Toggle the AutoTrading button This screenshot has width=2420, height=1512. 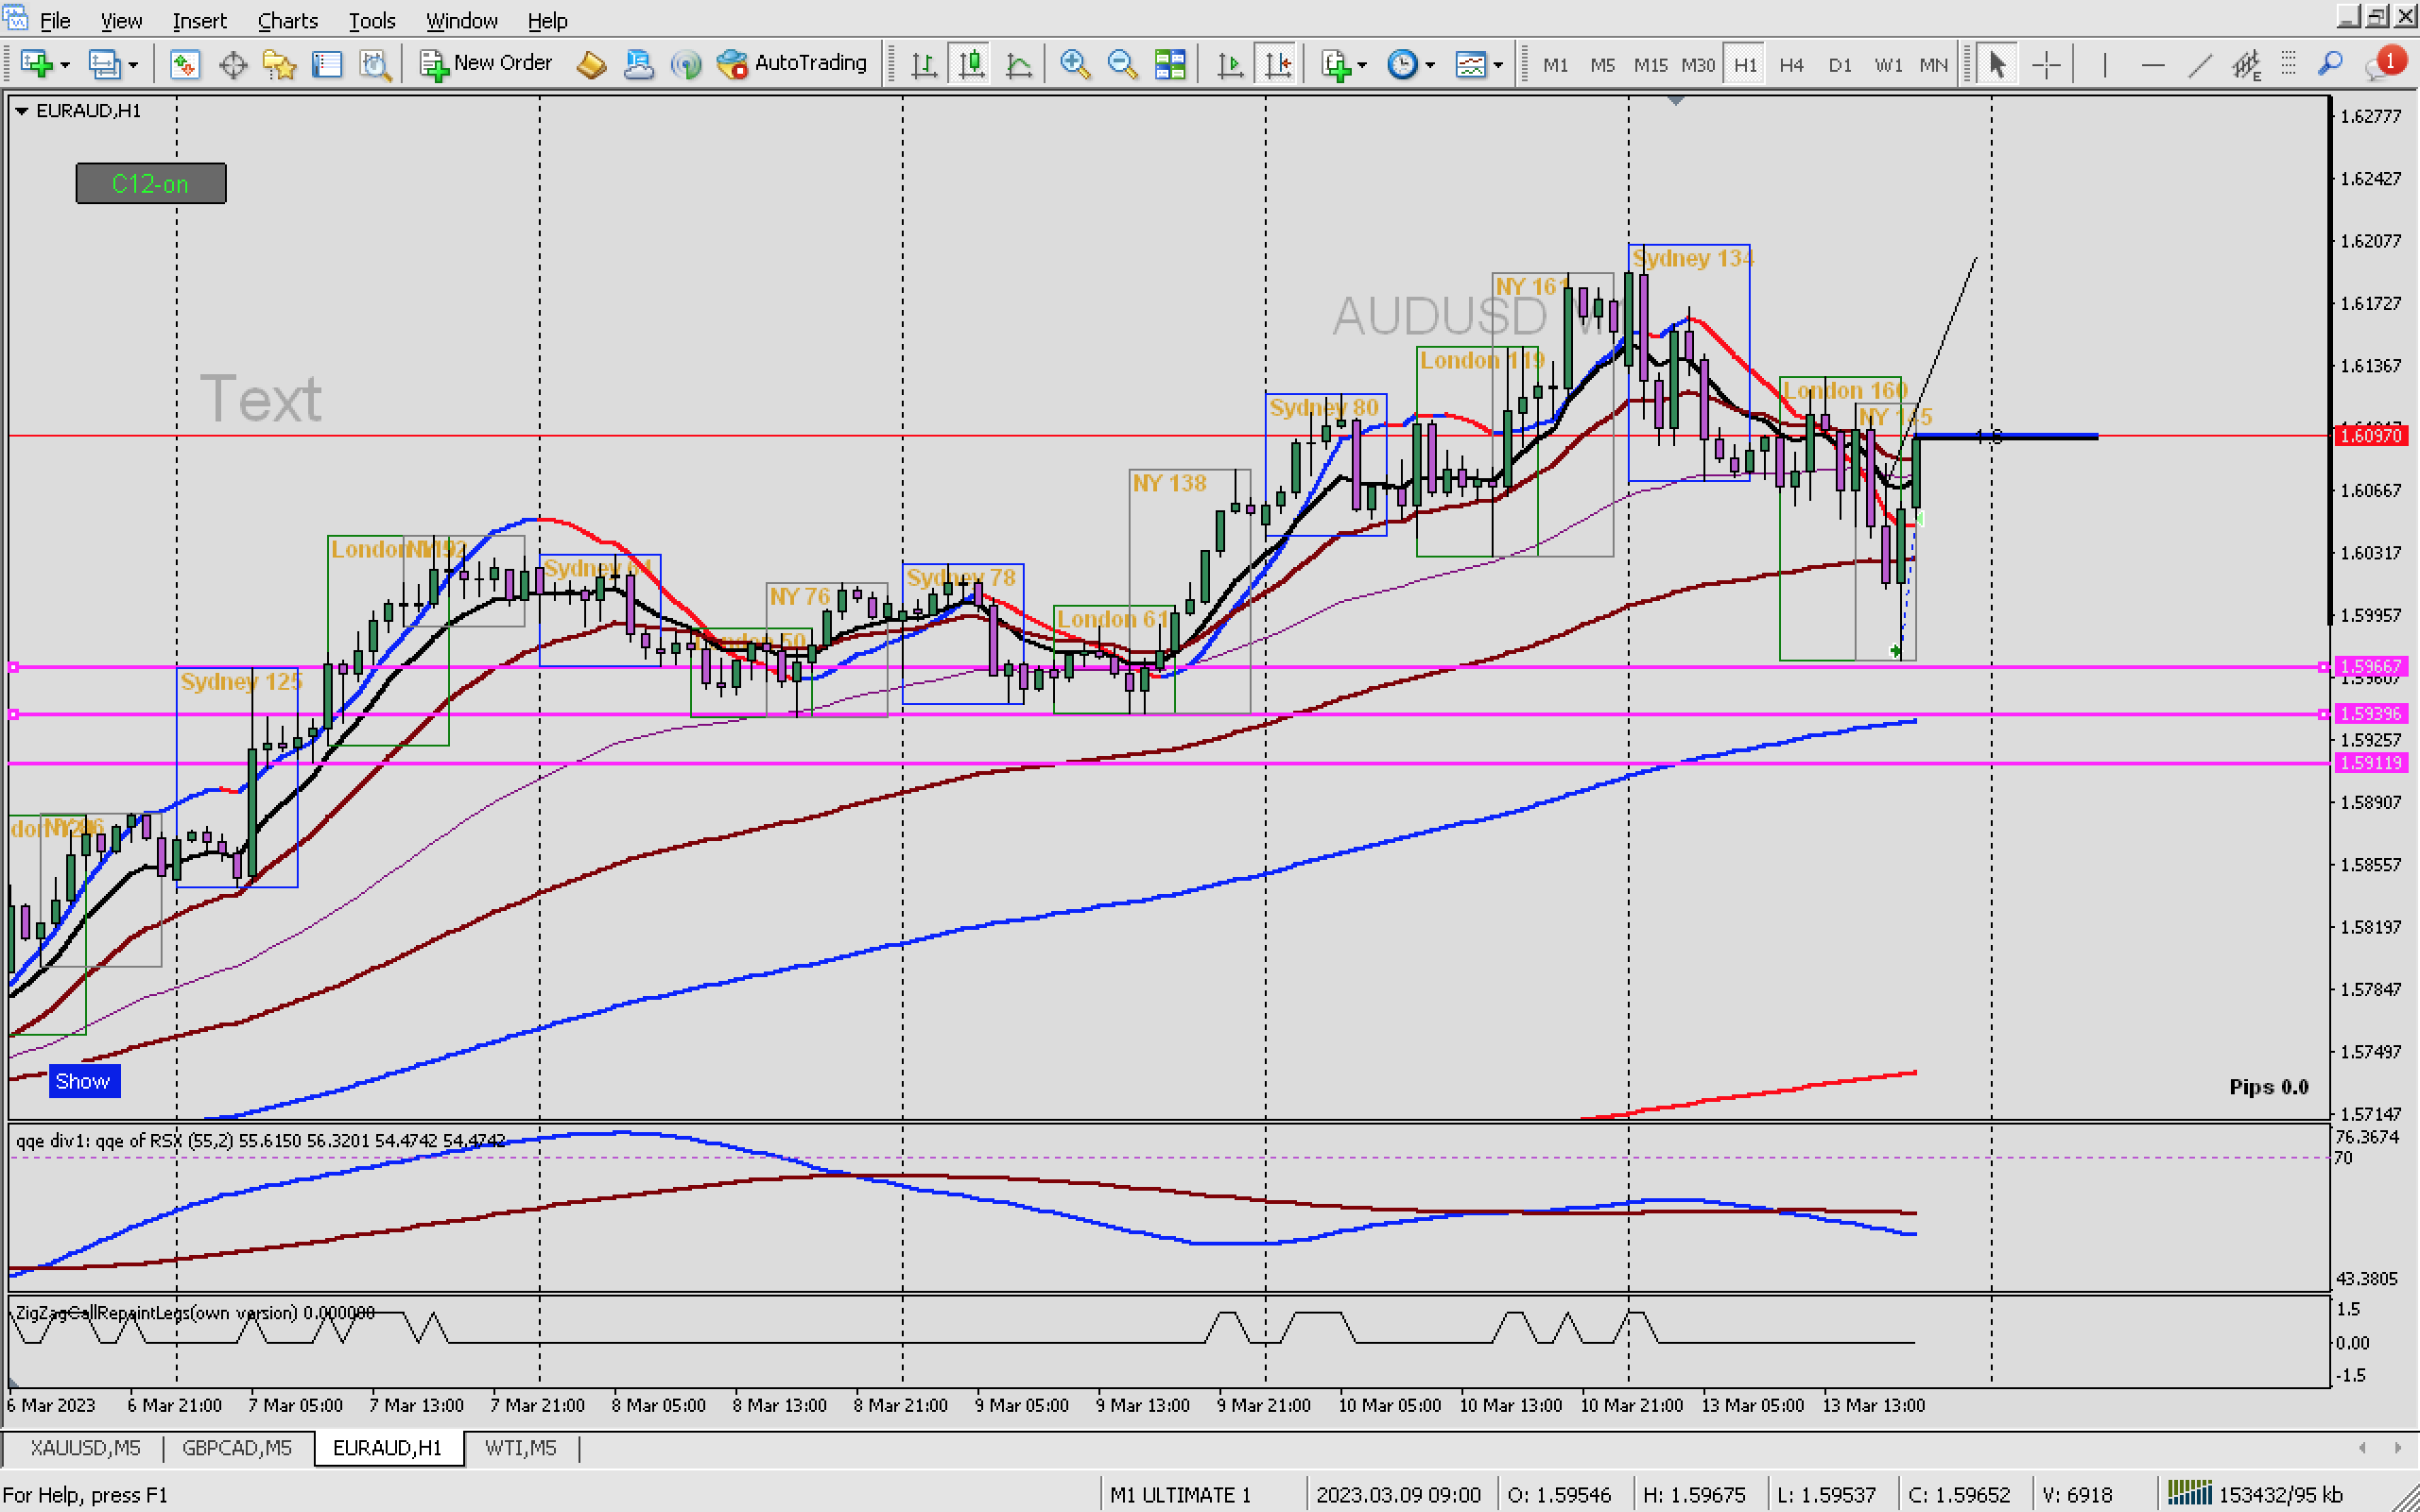tap(792, 63)
